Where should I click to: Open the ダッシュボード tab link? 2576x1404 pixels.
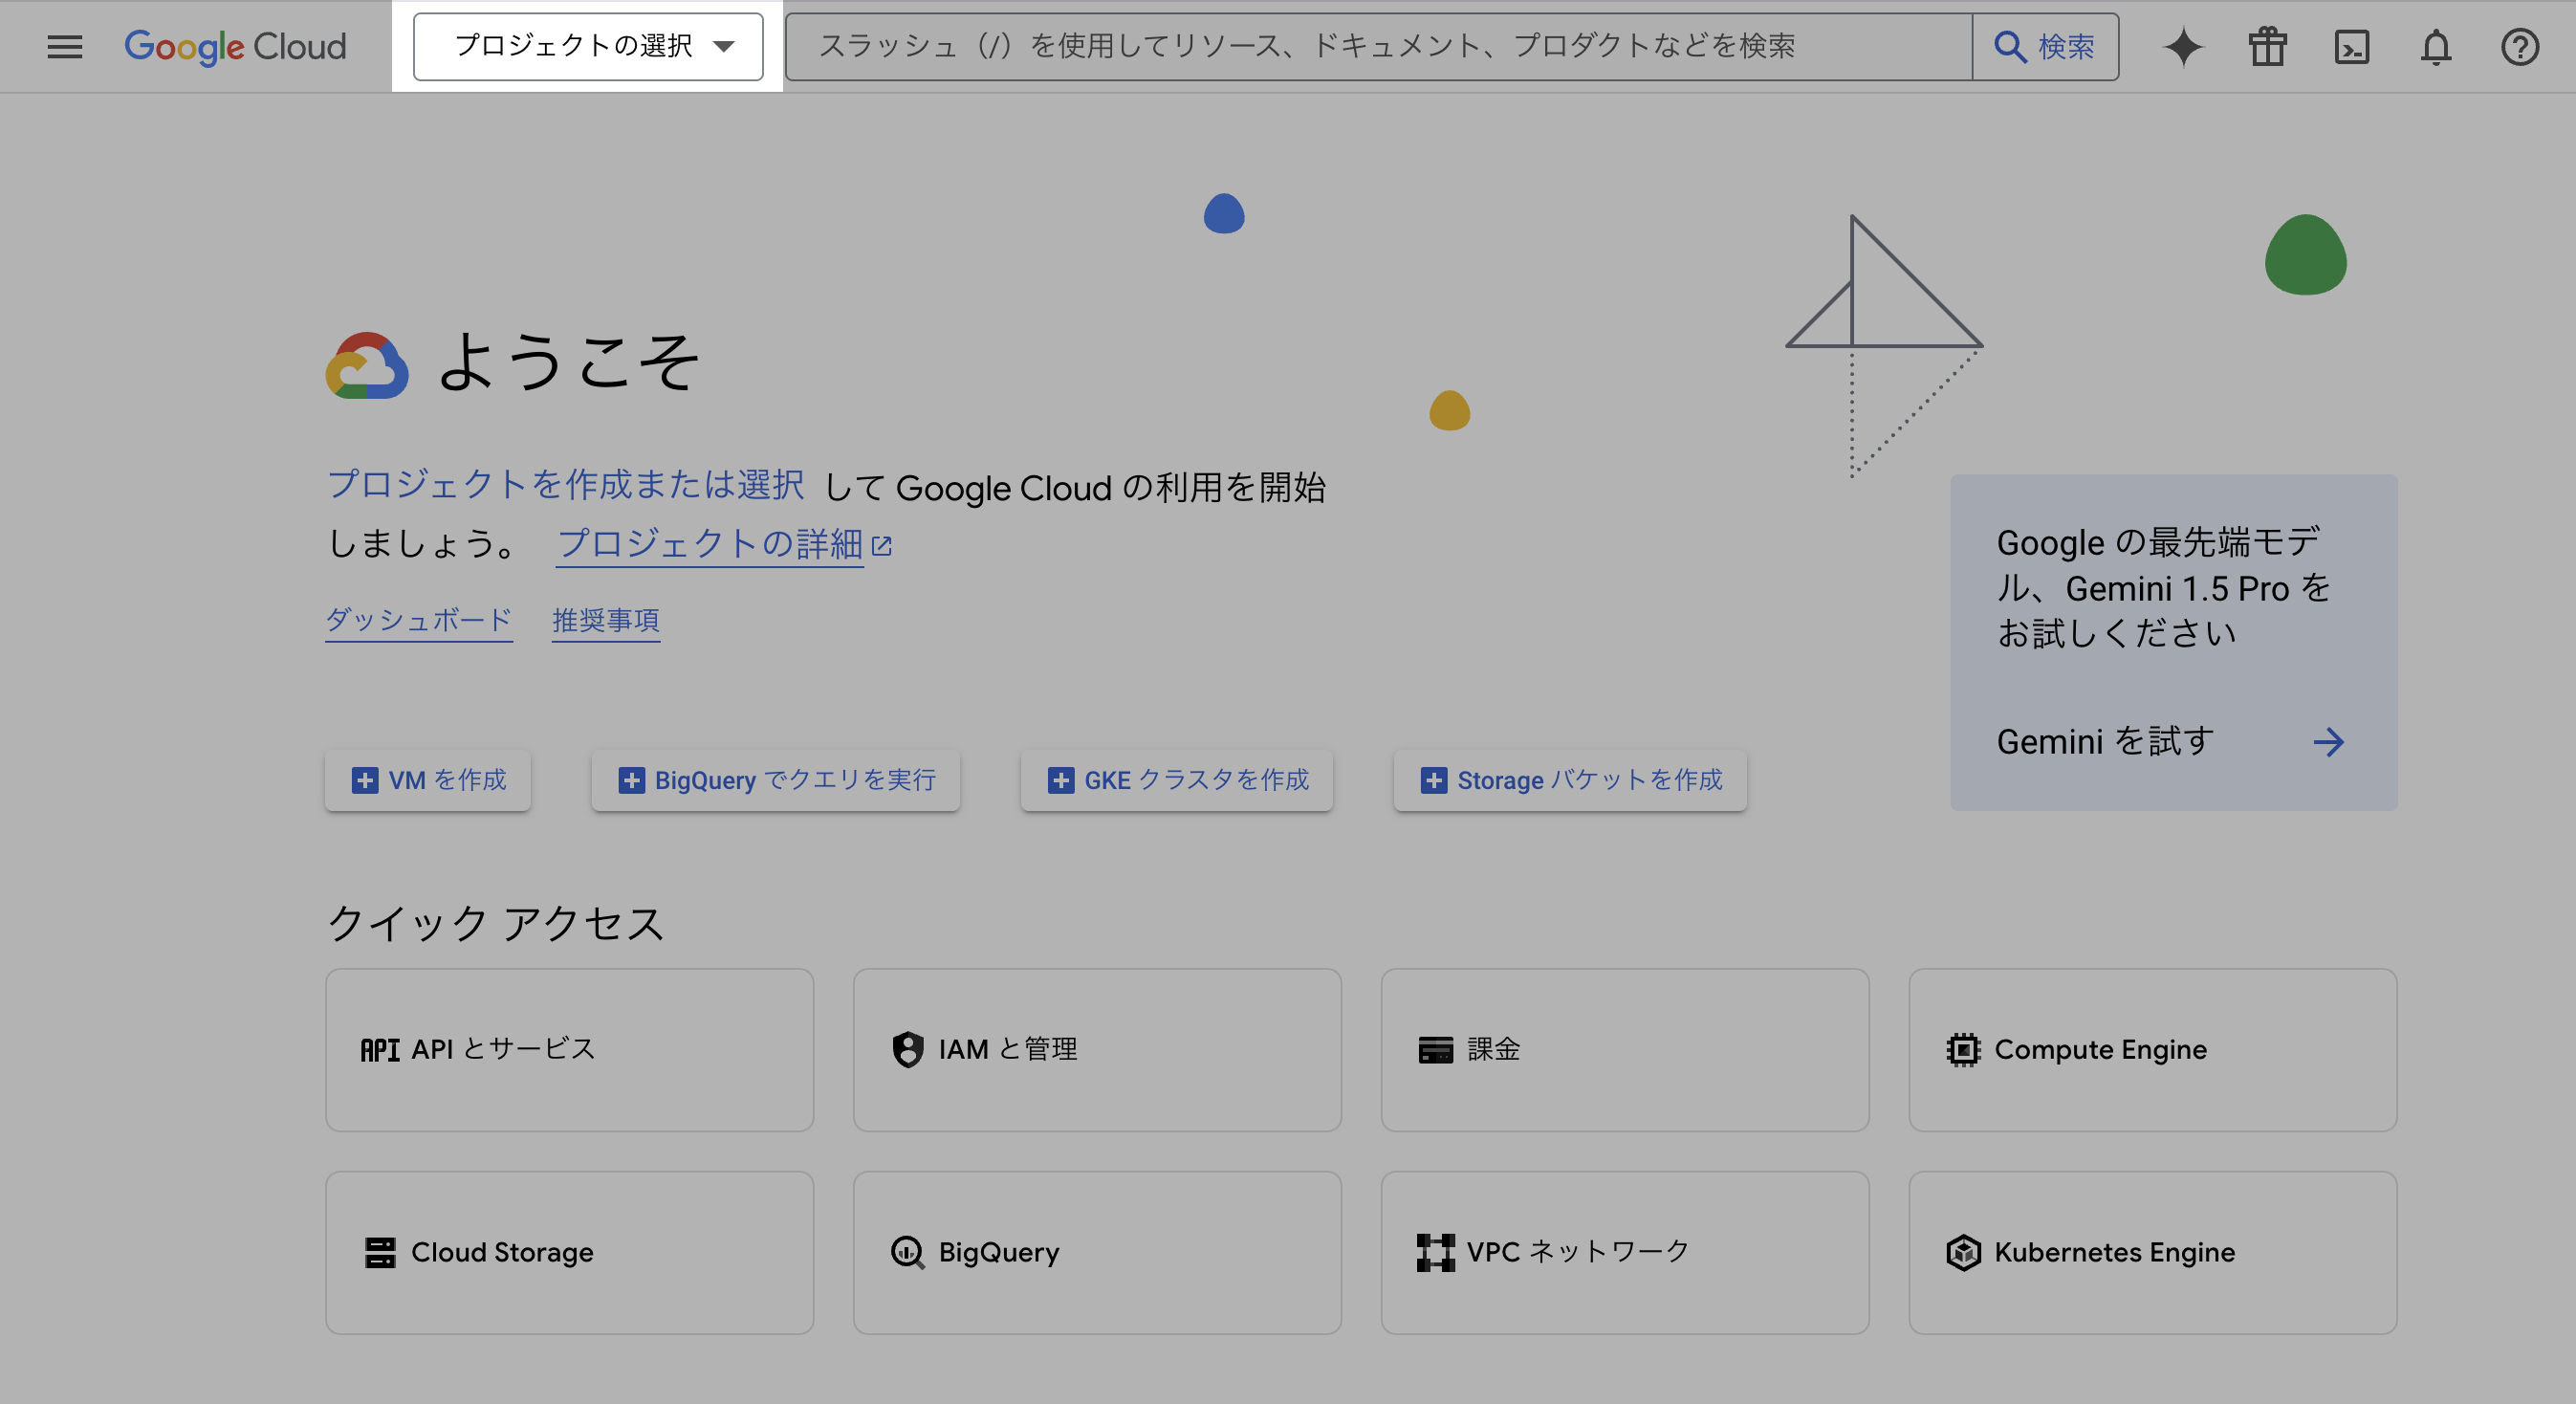click(x=419, y=620)
